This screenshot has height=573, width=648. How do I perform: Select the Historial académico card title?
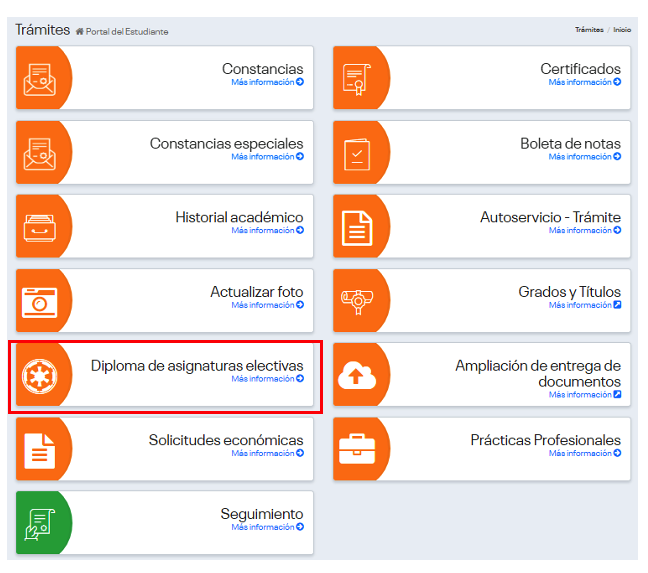pos(239,217)
